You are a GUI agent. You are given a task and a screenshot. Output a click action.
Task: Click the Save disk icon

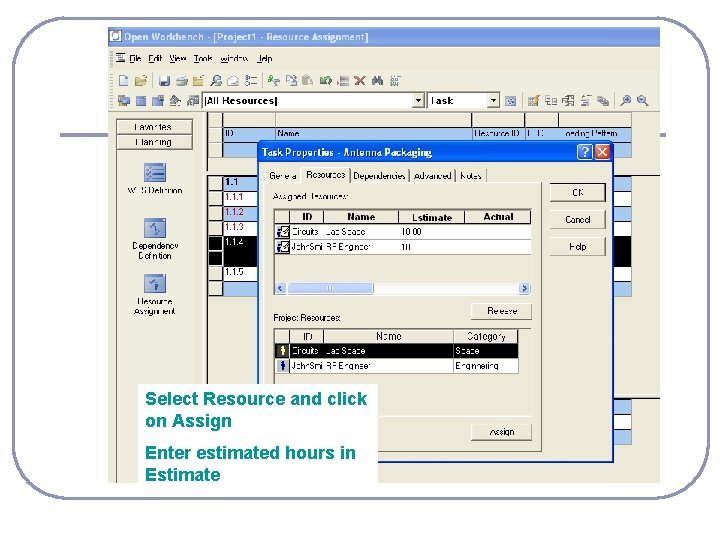(x=164, y=81)
